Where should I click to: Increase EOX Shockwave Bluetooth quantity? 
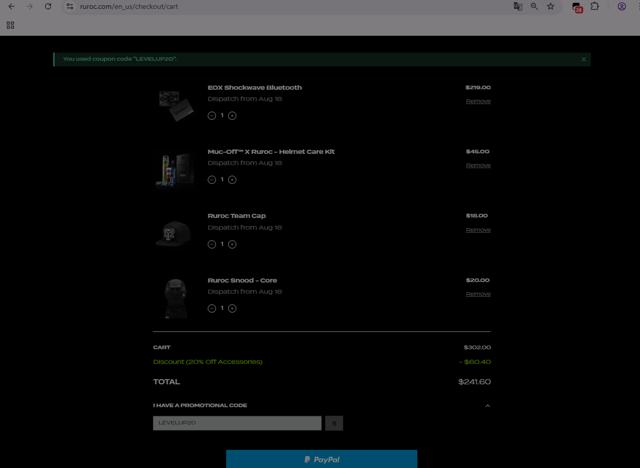(x=232, y=116)
